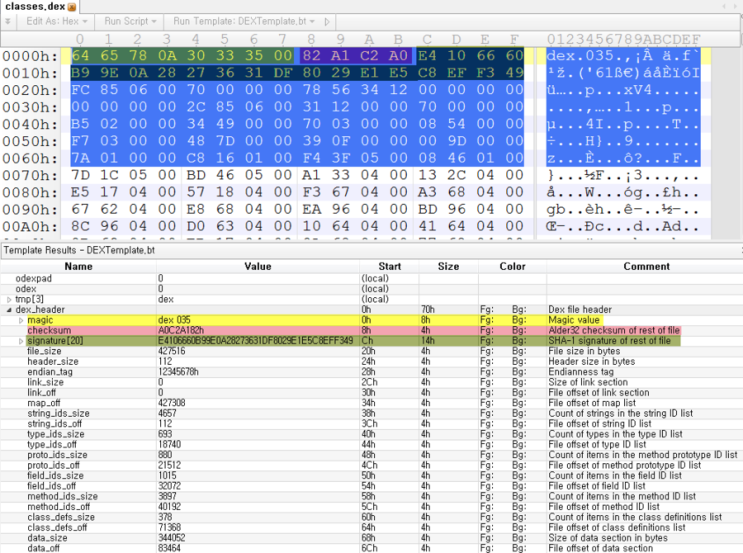Open the Edit As: Hex dropdown
Image resolution: width=743 pixels, height=553 pixels.
click(x=57, y=21)
